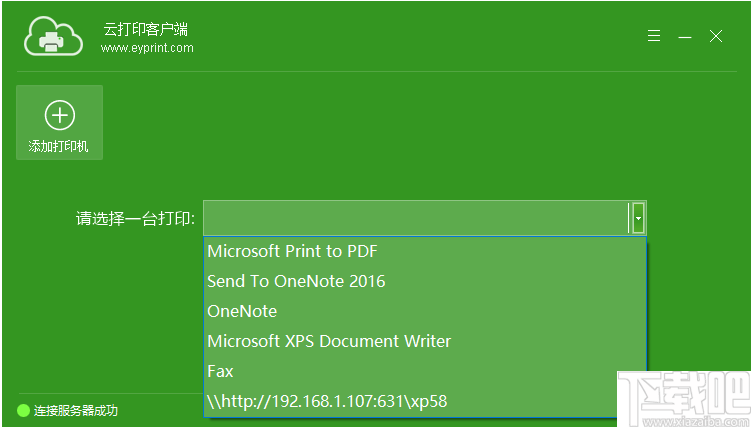Select Microsoft Print to PDF
Image resolution: width=753 pixels, height=427 pixels.
(425, 251)
